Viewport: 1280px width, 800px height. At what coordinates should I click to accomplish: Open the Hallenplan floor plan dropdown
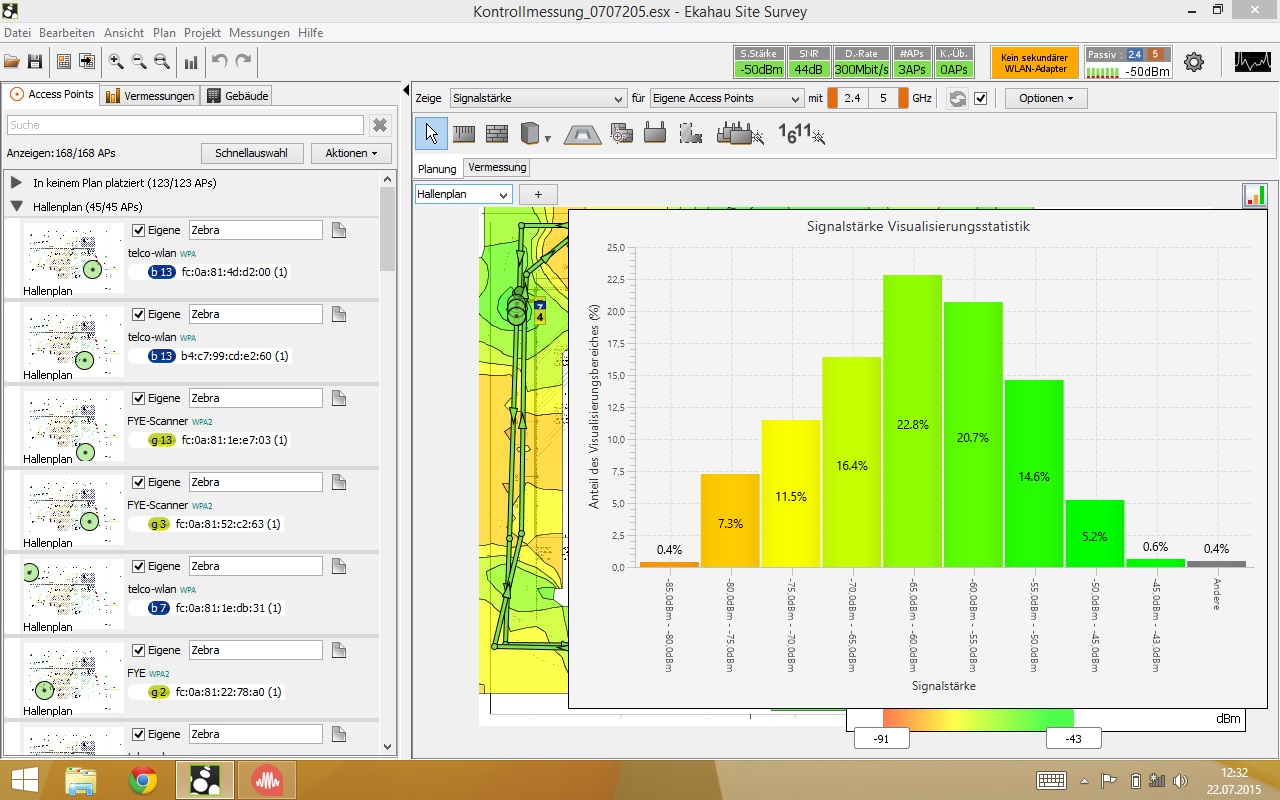[463, 194]
